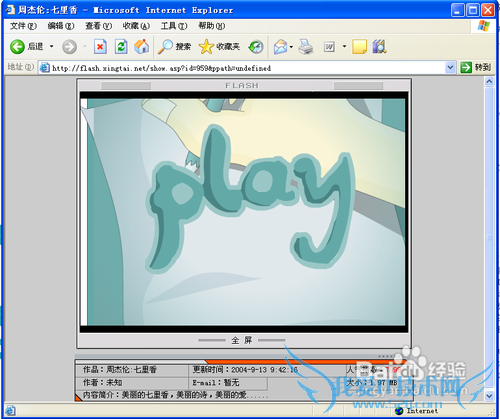Open the 收藏(A) menu
The image size is (500, 419).
(x=136, y=26)
